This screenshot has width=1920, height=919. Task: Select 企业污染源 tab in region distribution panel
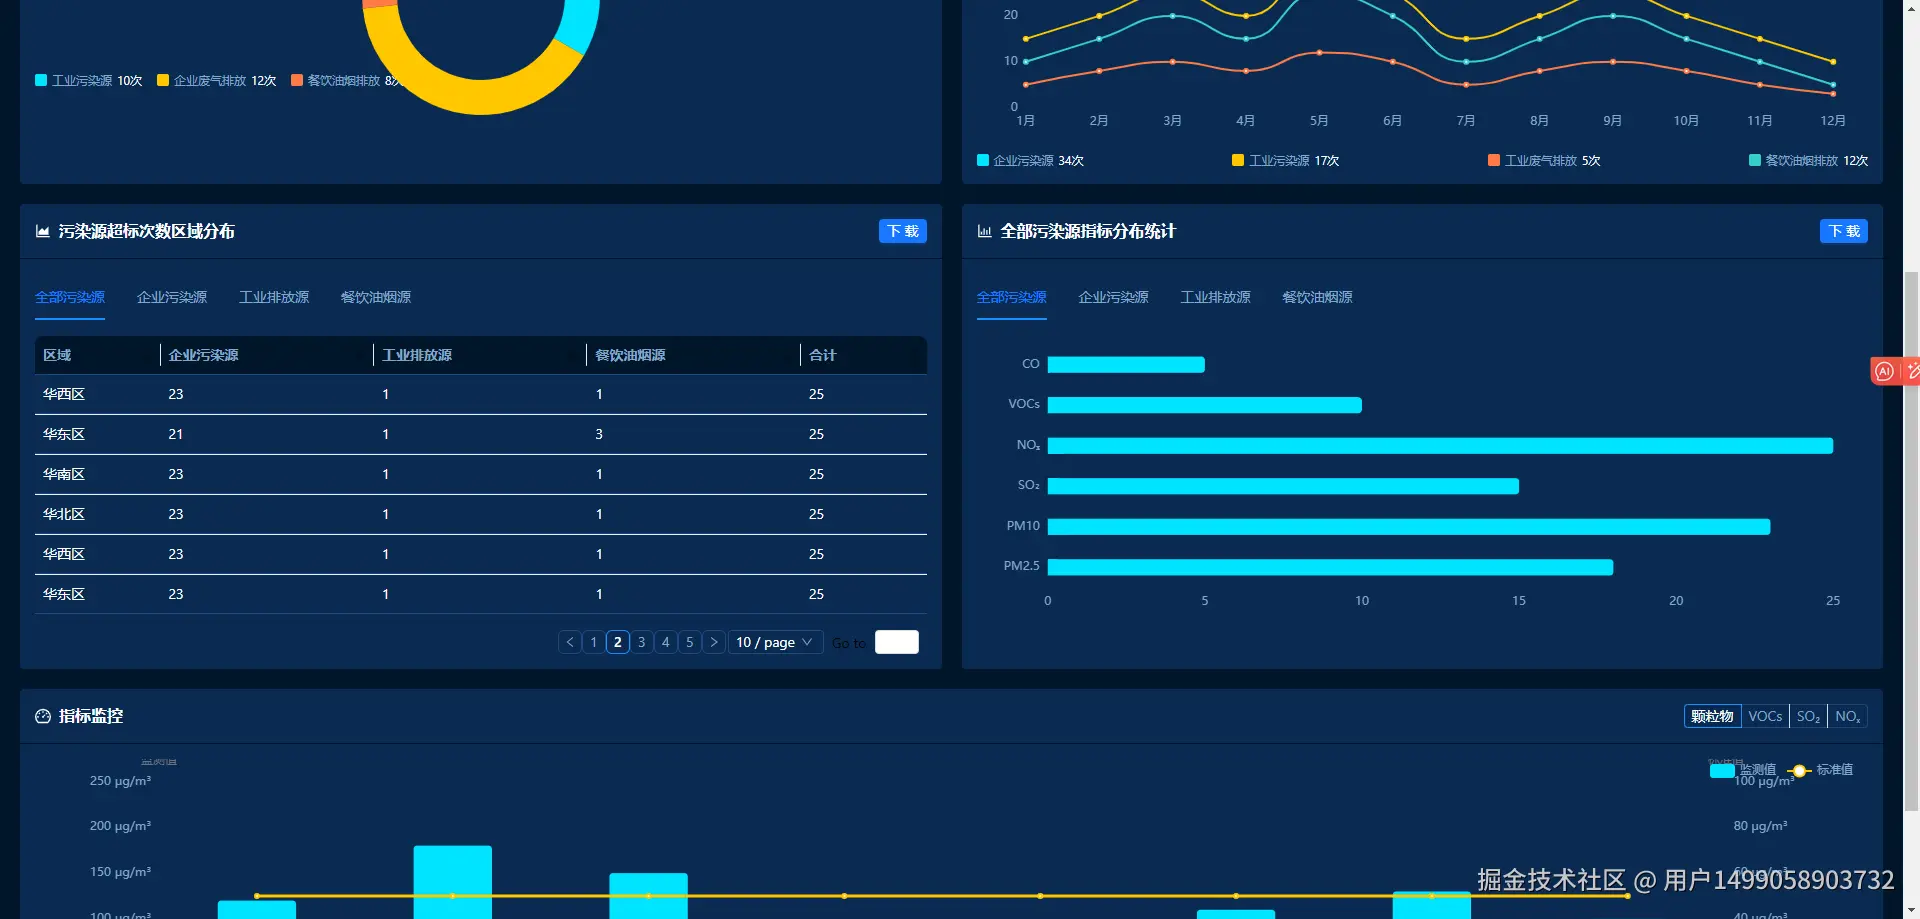tap(172, 297)
